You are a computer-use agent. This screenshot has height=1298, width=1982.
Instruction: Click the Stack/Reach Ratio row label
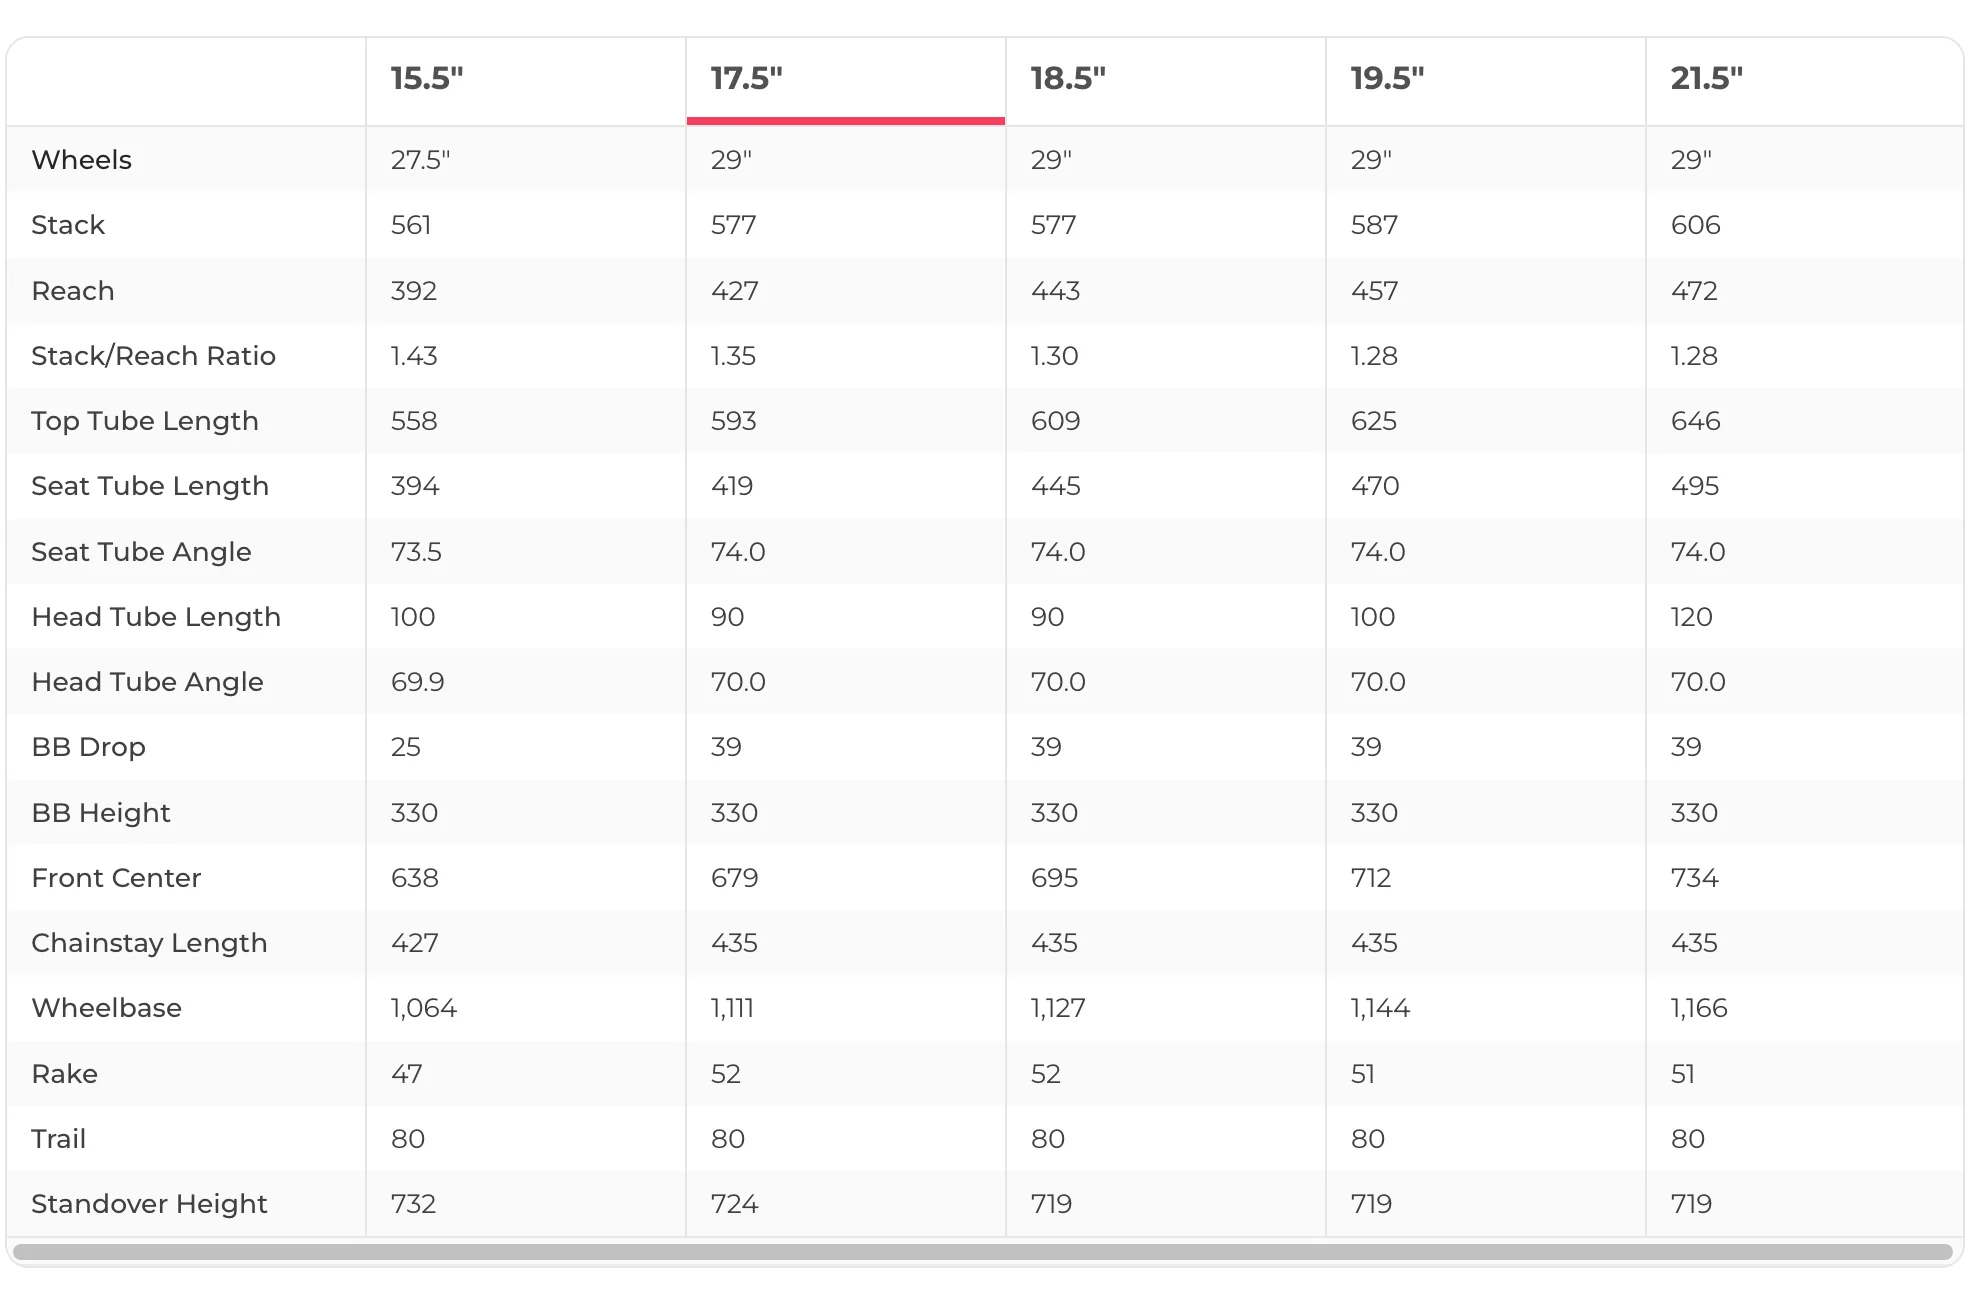click(x=153, y=356)
